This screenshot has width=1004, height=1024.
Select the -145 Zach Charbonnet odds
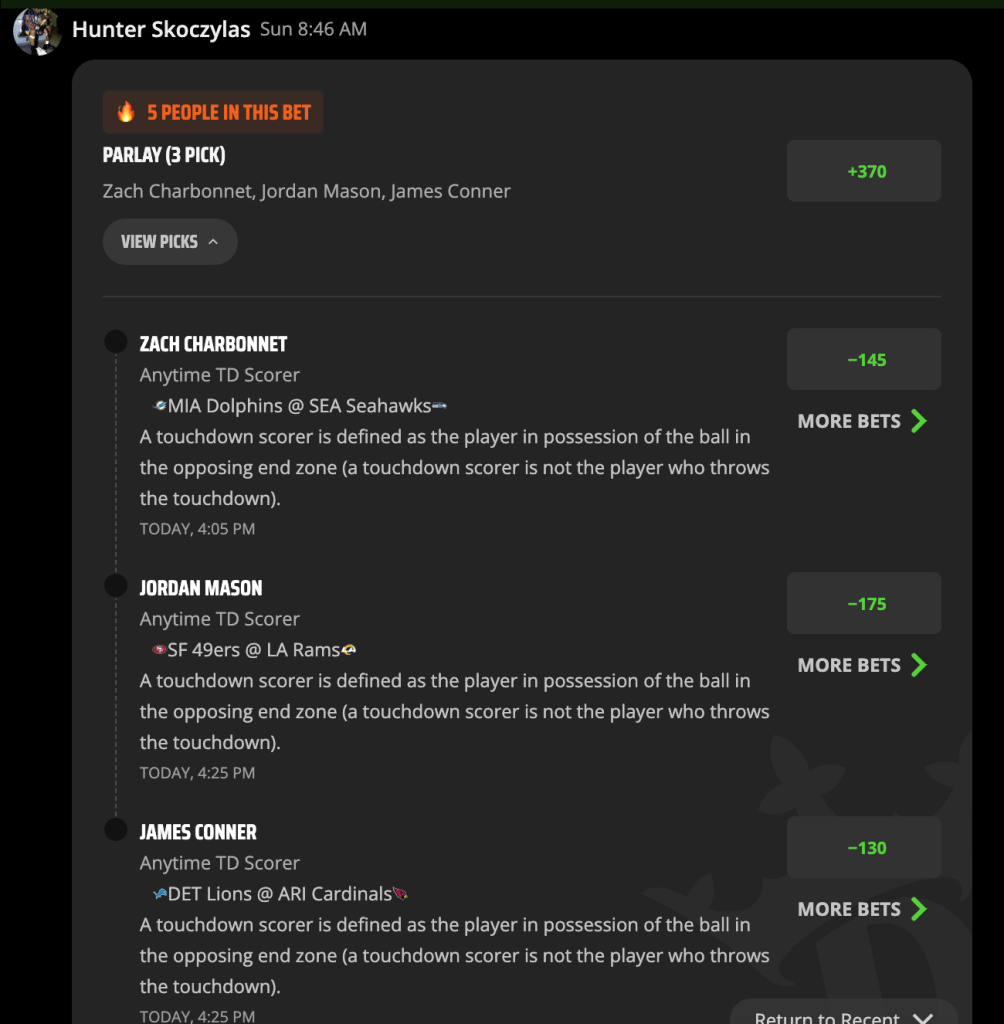[x=864, y=359]
